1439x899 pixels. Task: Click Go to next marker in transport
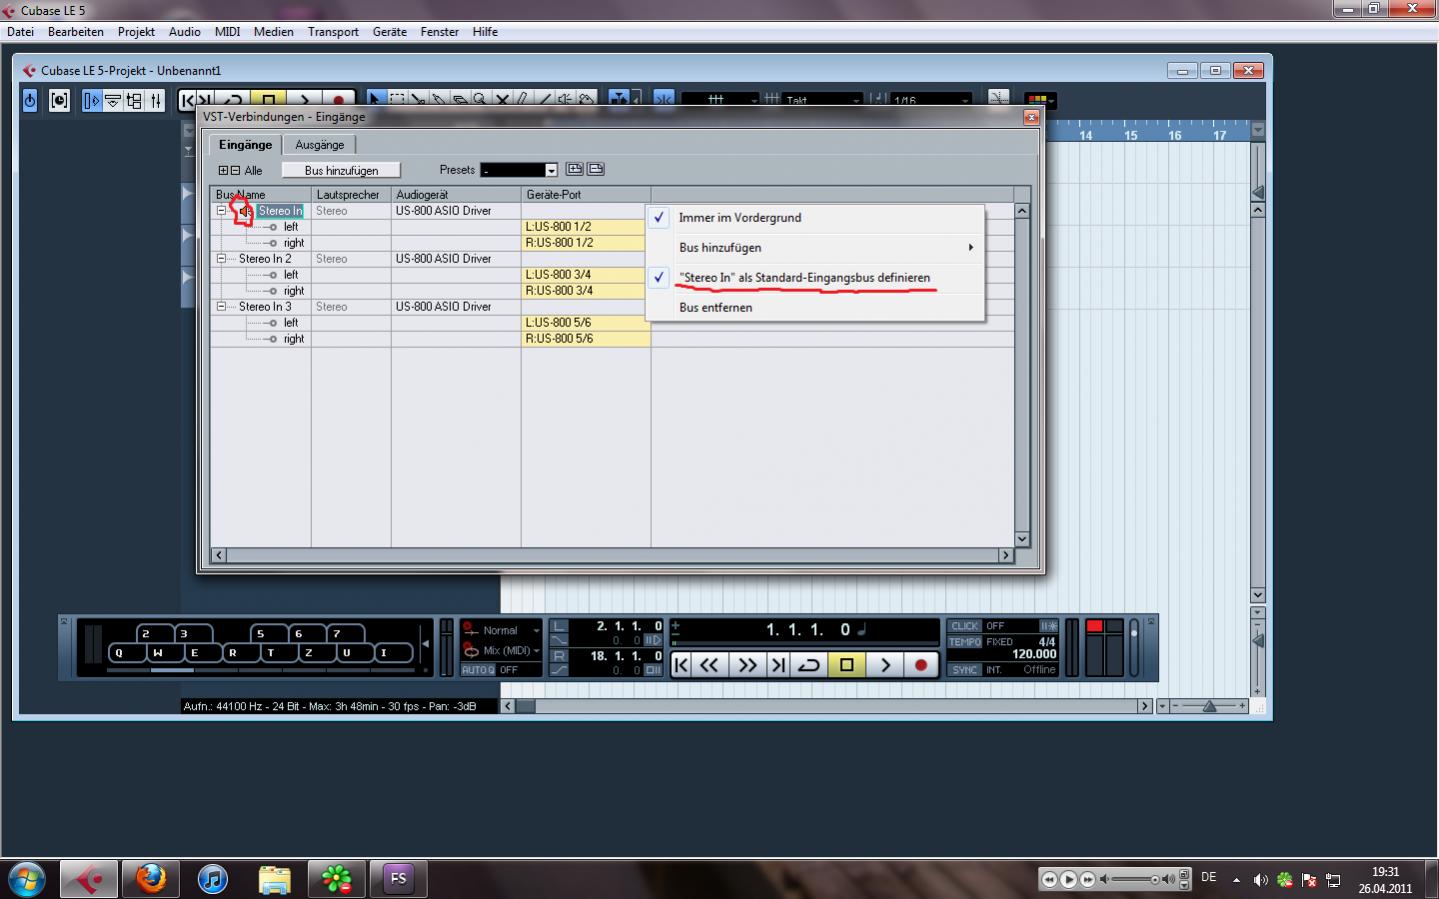point(777,665)
